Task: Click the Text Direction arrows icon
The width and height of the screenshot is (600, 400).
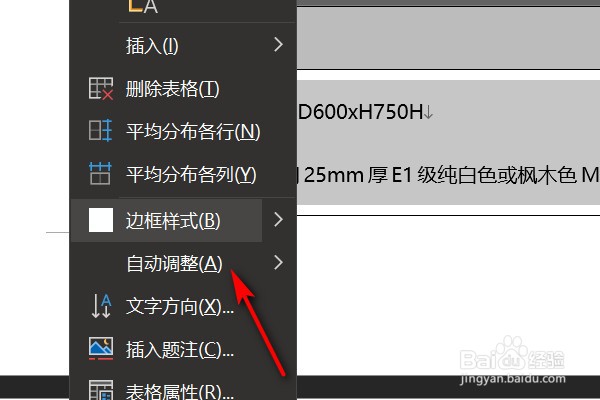Action: pos(101,306)
